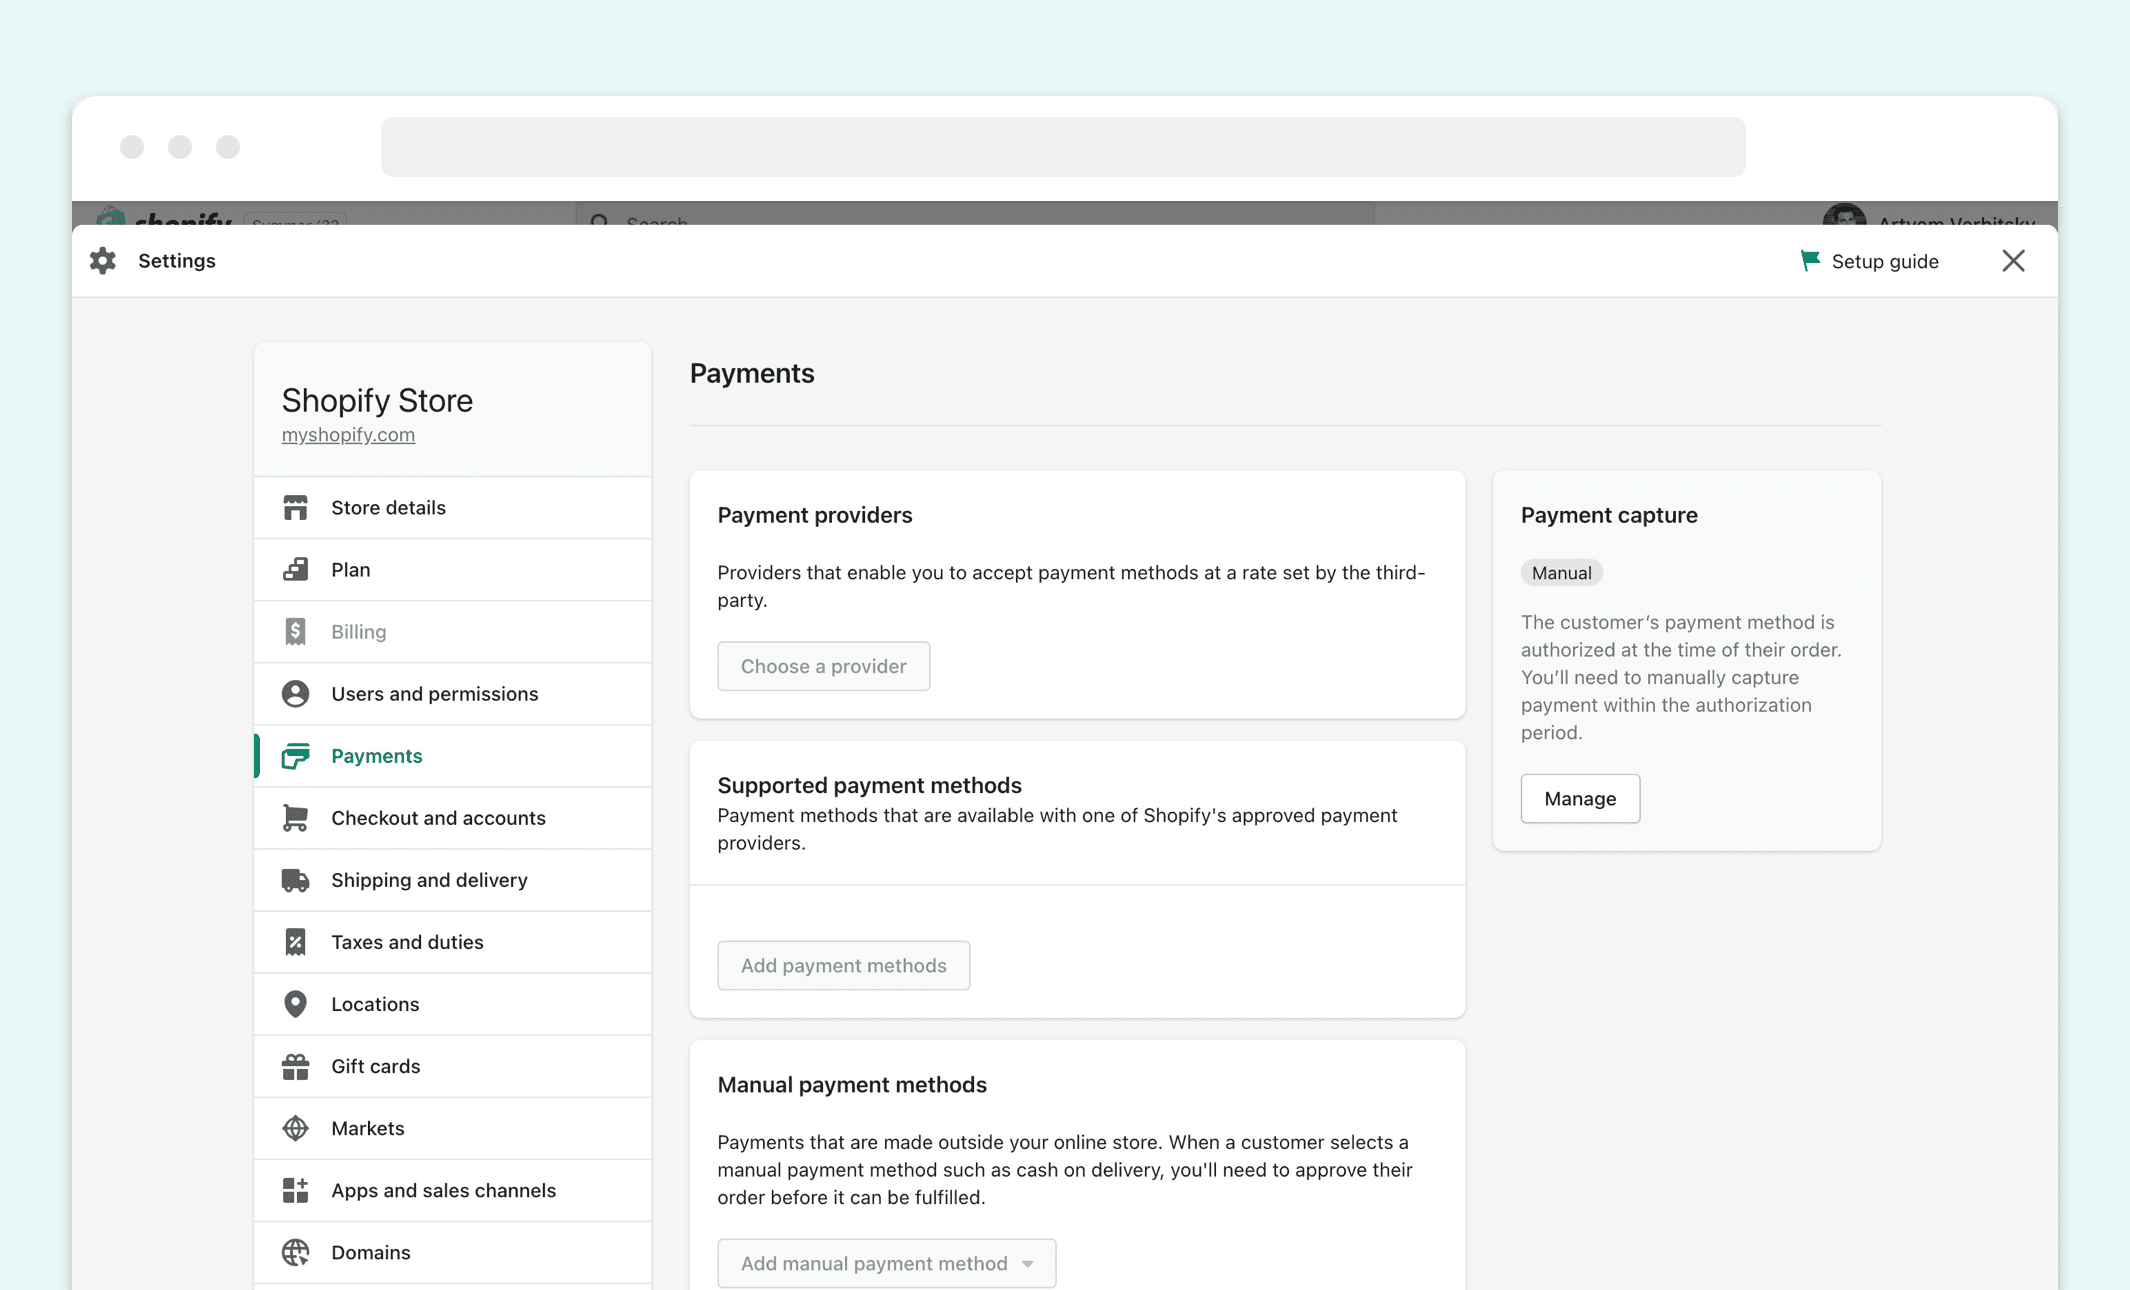Click the Payments card icon in sidebar
The image size is (2130, 1290).
coord(296,755)
